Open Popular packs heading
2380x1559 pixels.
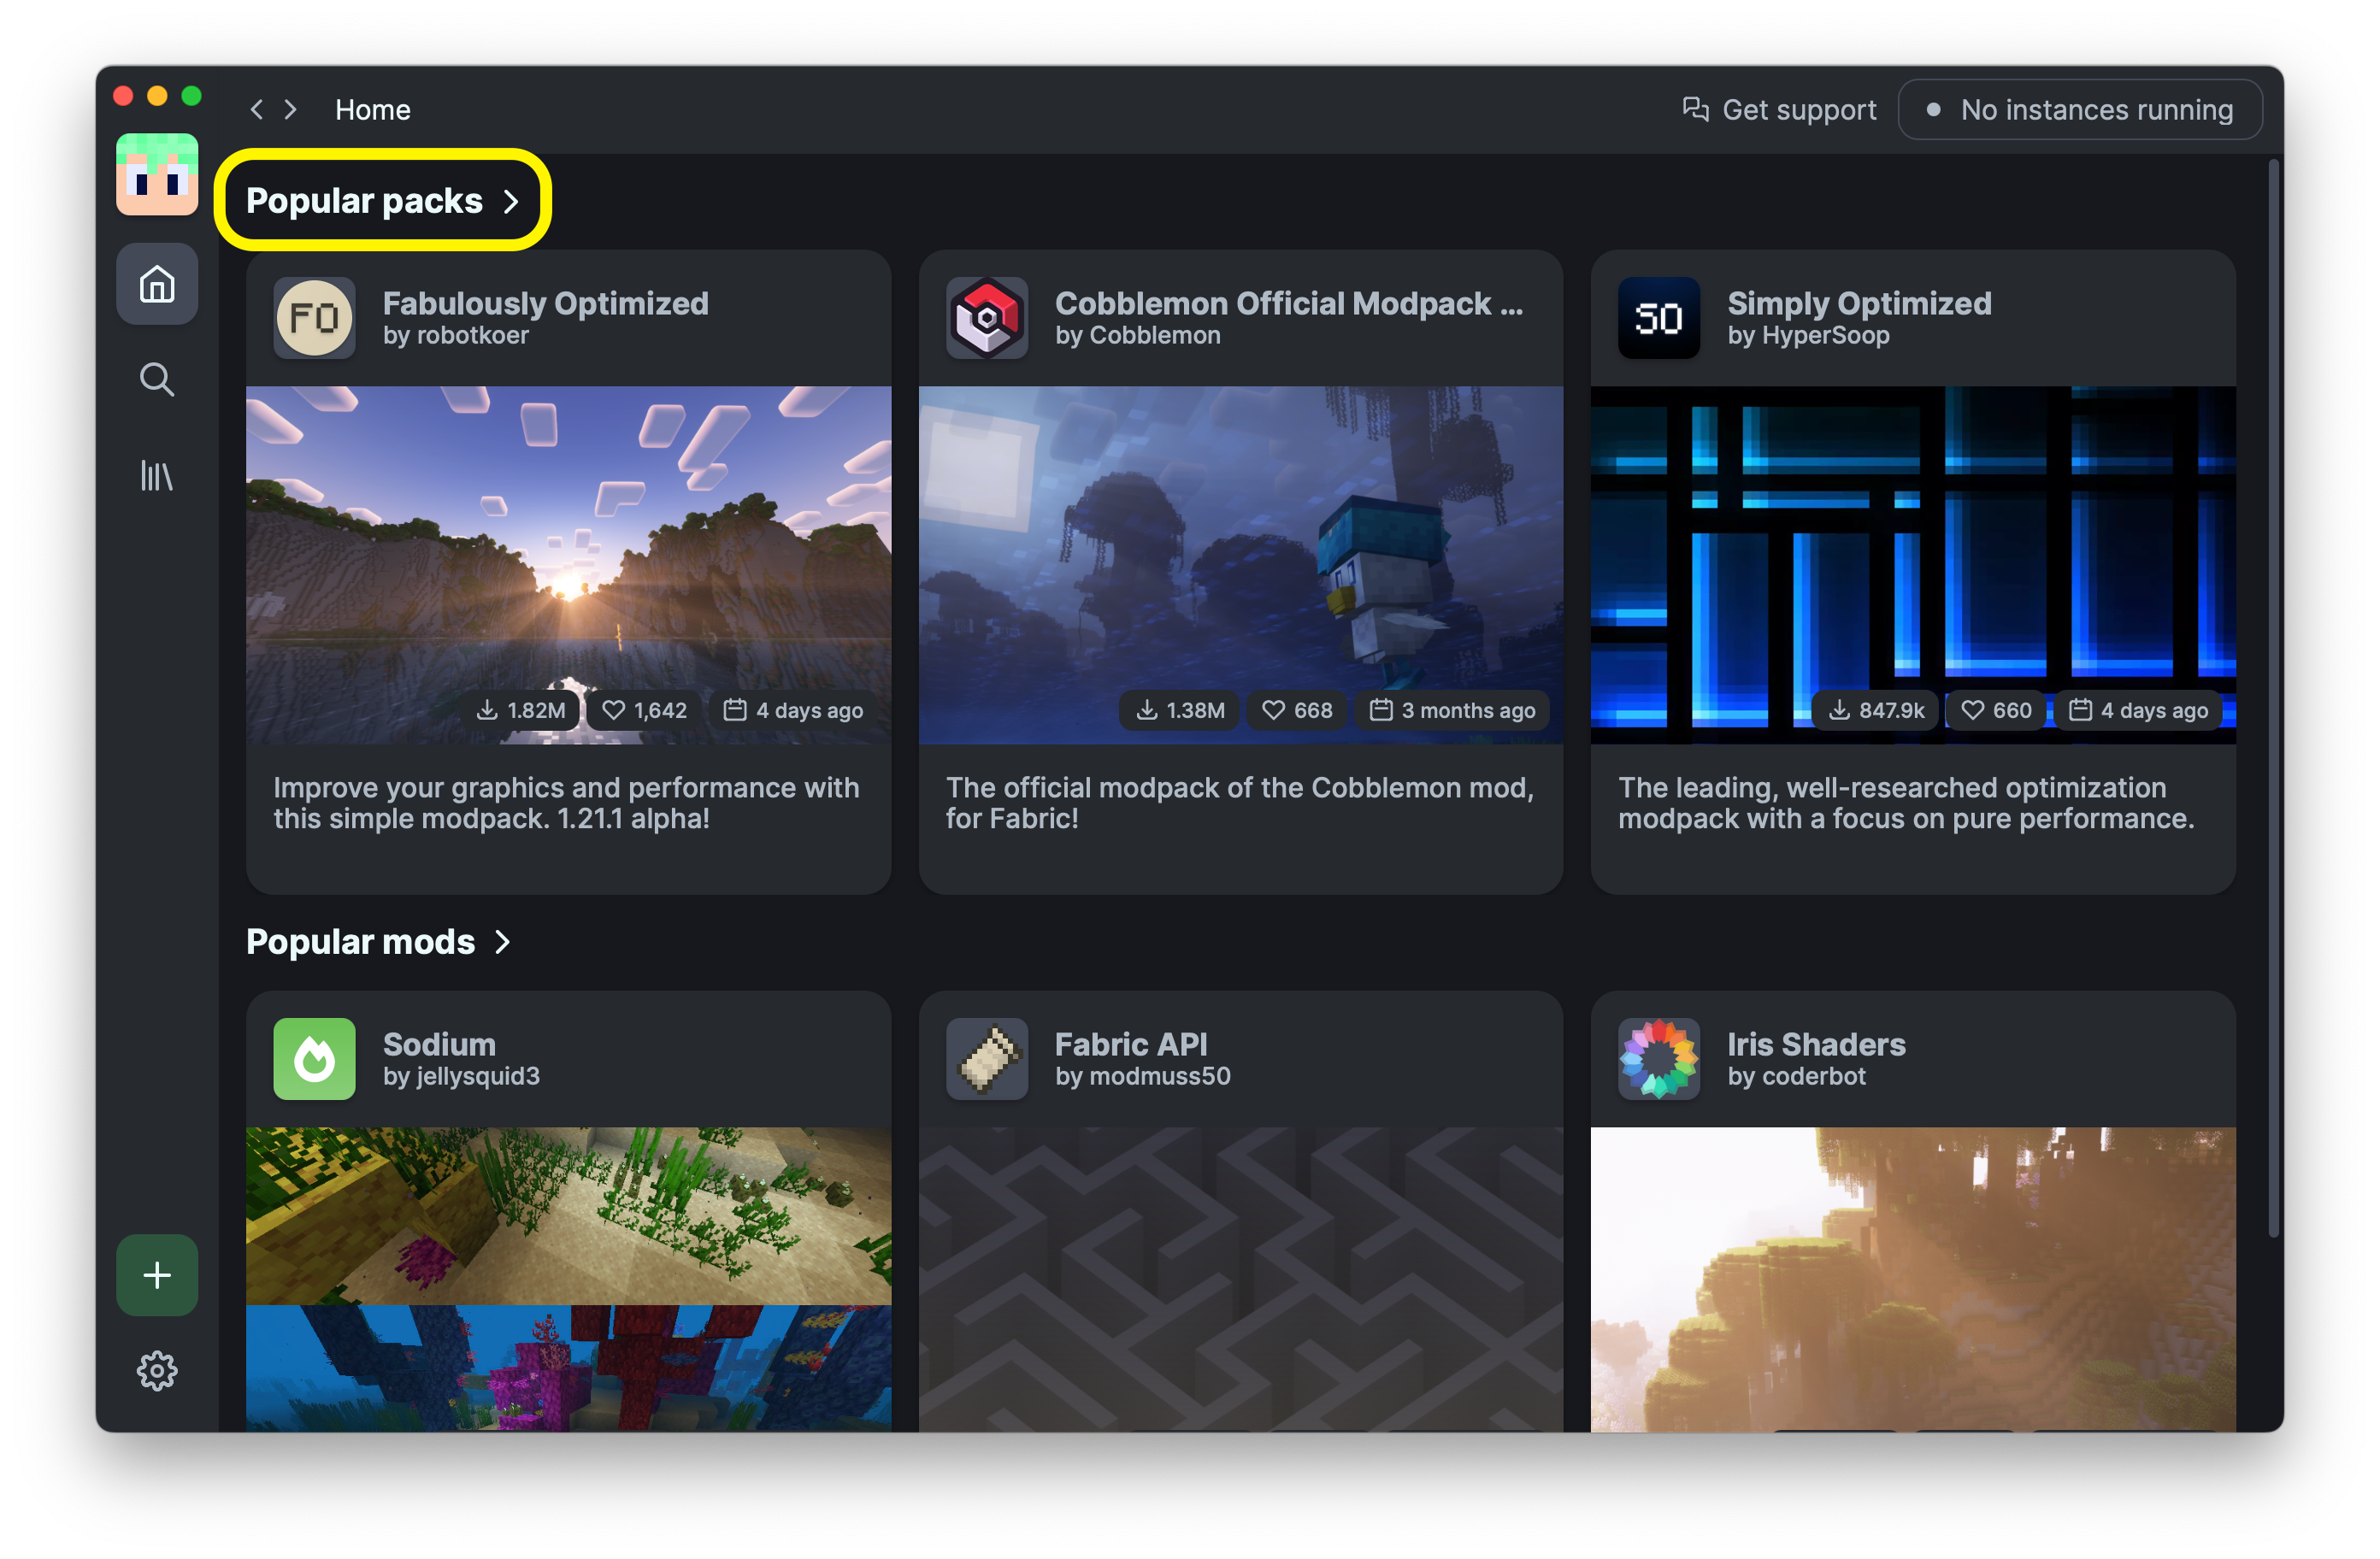click(364, 201)
